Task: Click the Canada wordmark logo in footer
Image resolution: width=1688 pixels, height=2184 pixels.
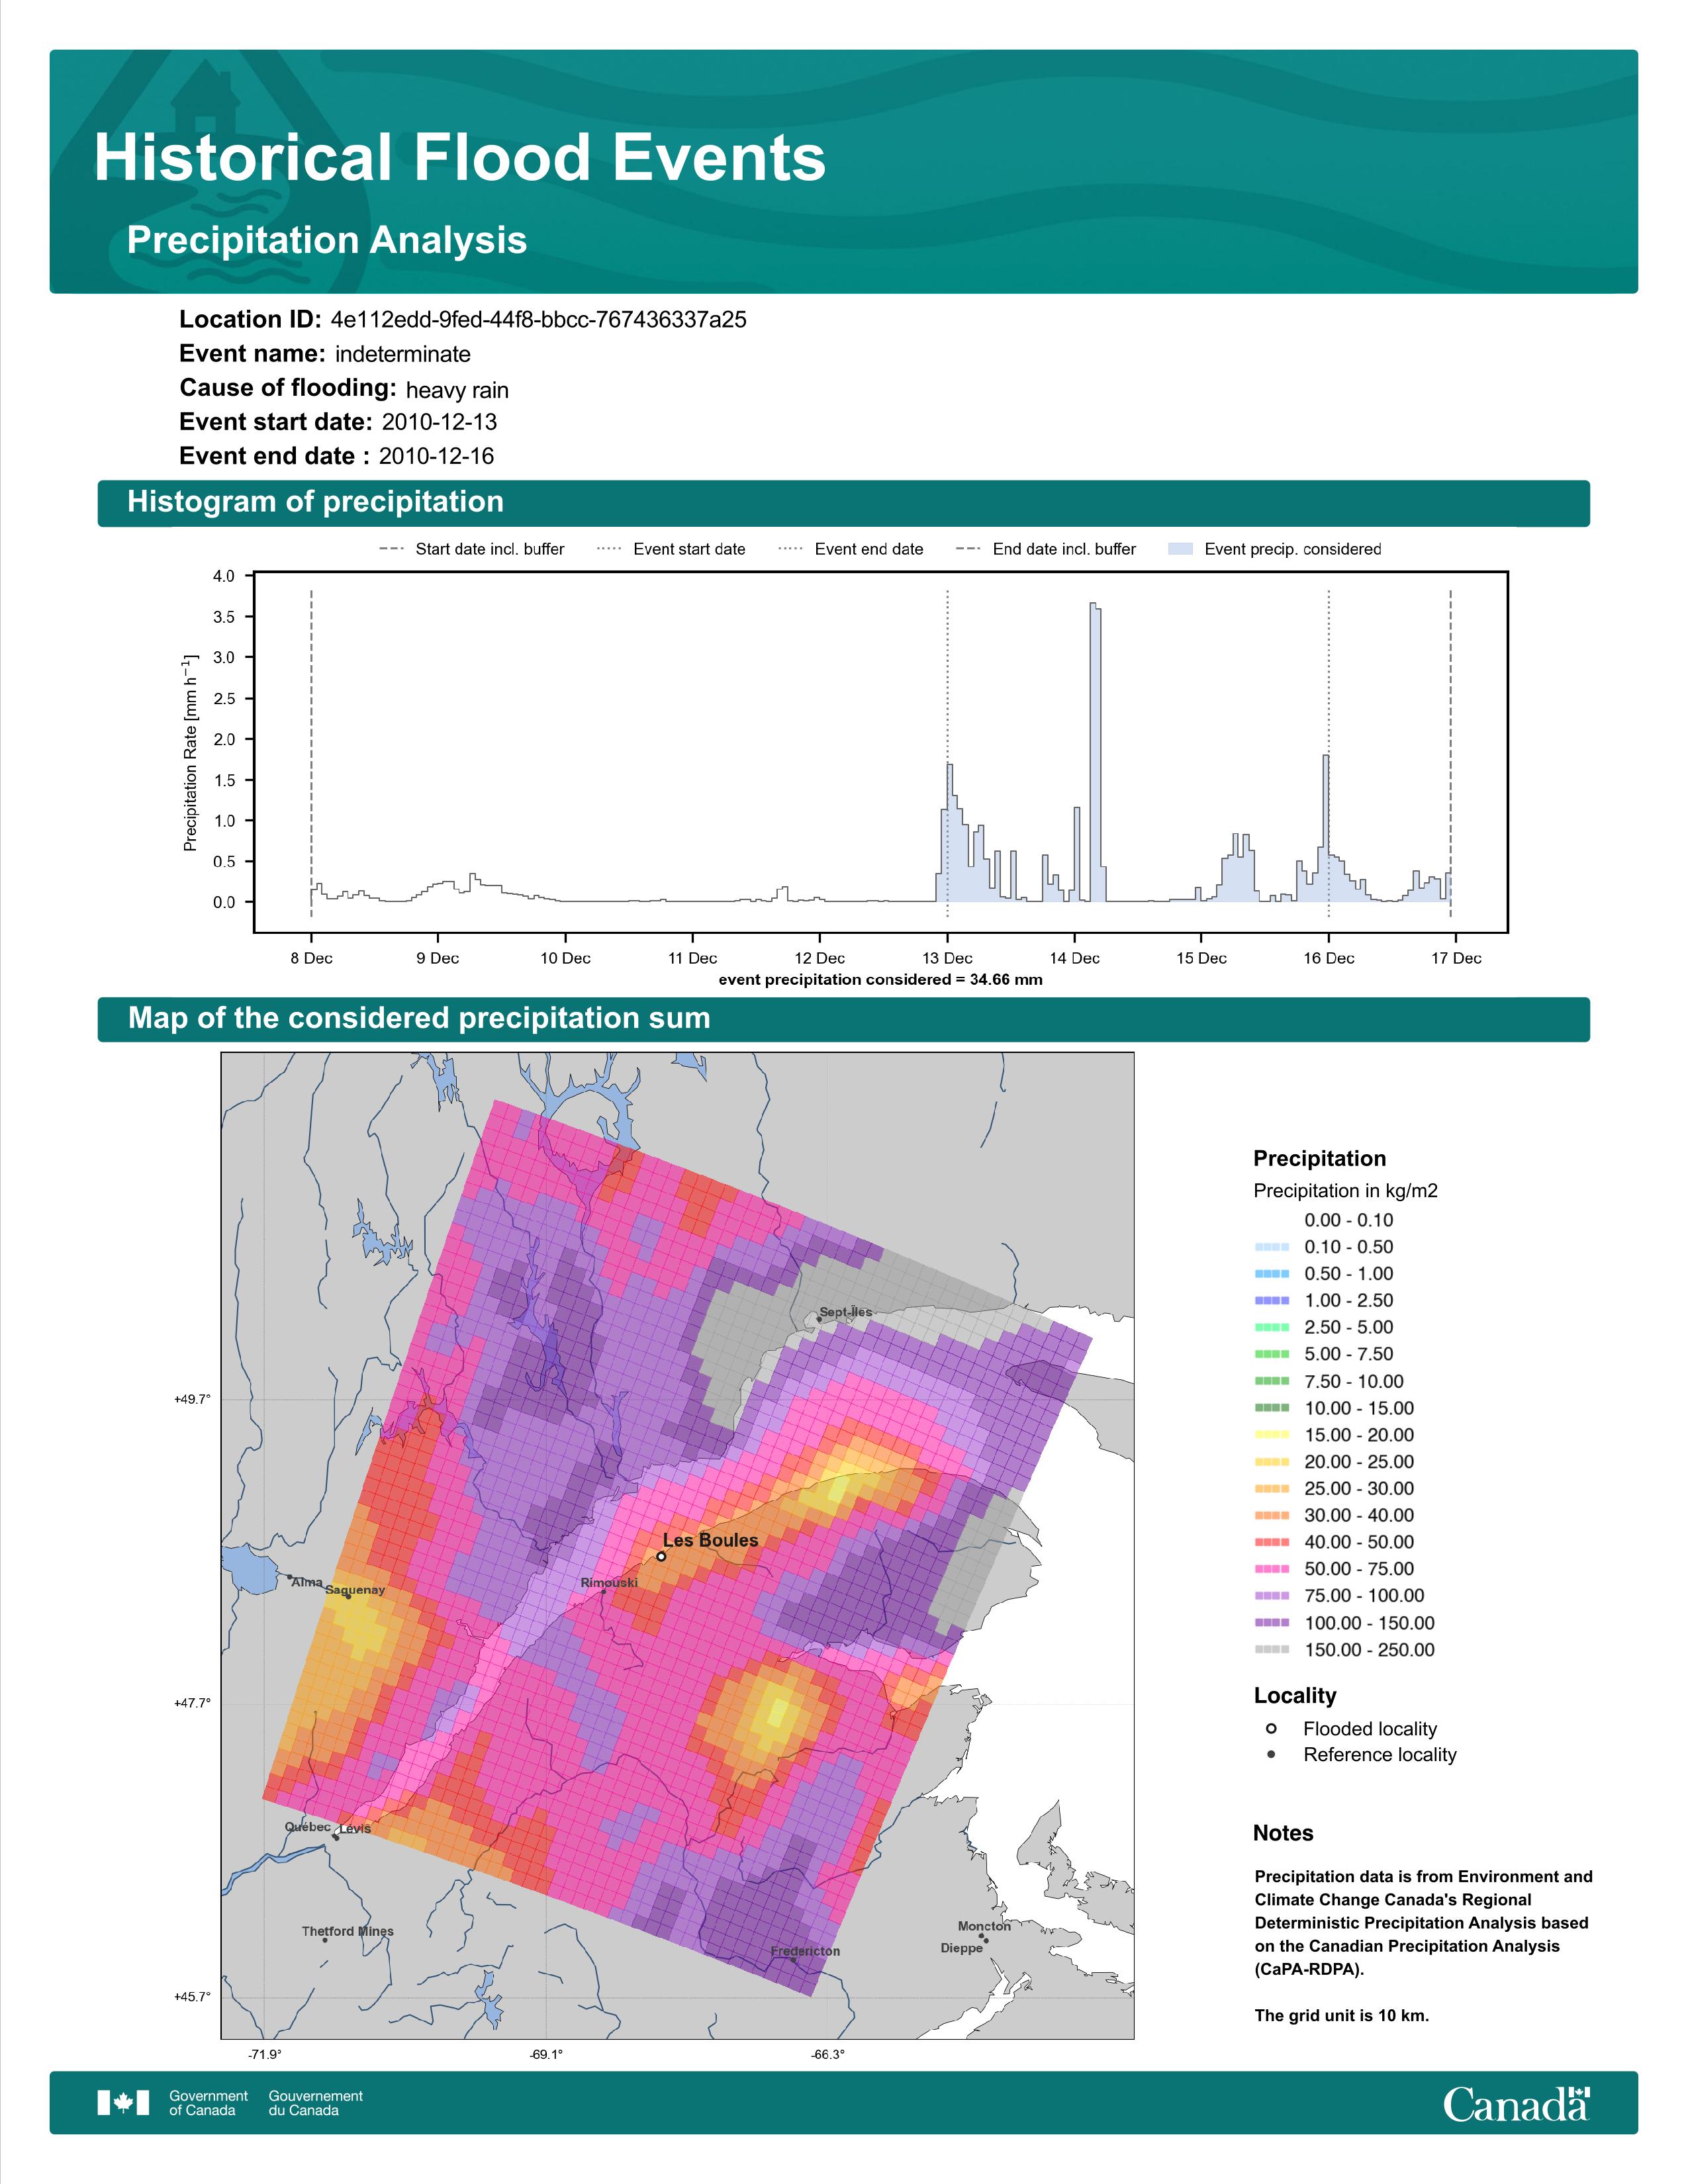Action: point(1516,2104)
